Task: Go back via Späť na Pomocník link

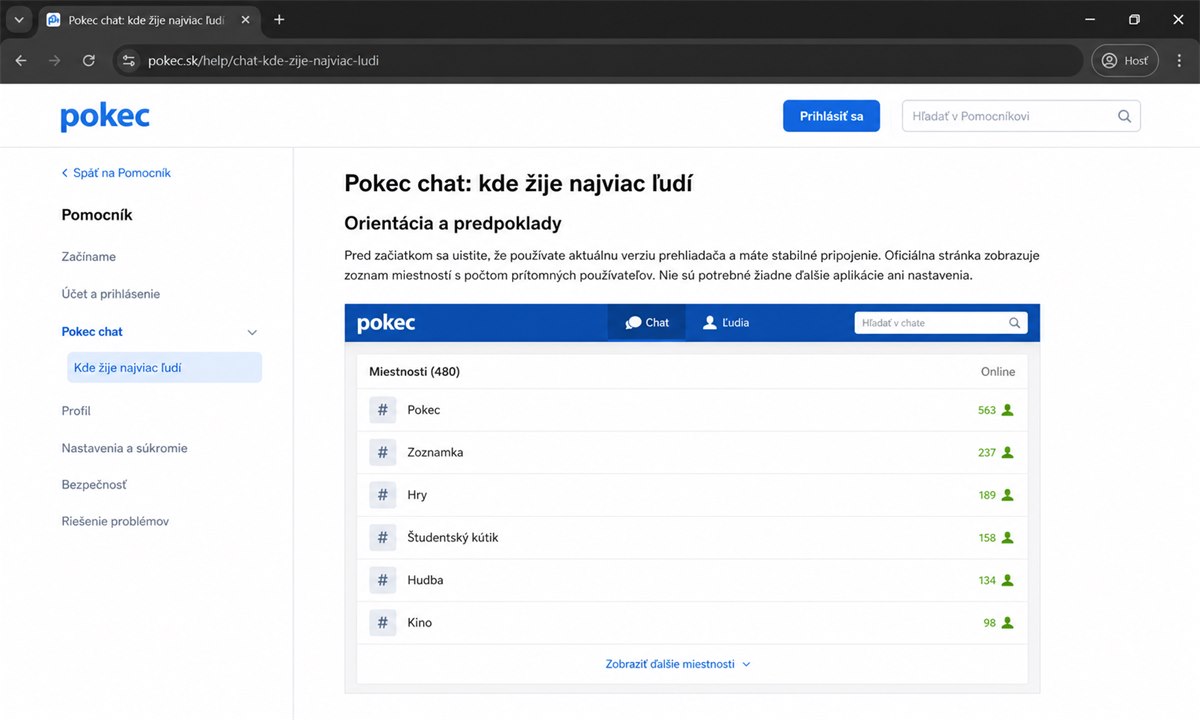Action: (x=116, y=173)
